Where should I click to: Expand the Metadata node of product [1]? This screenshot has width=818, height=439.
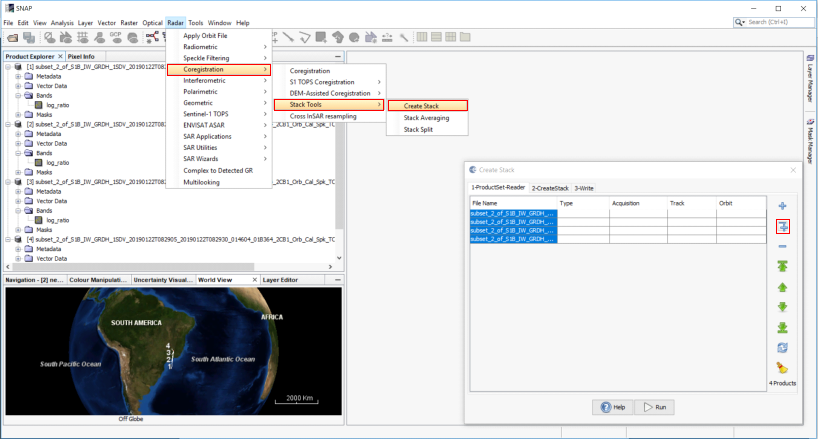click(18, 76)
